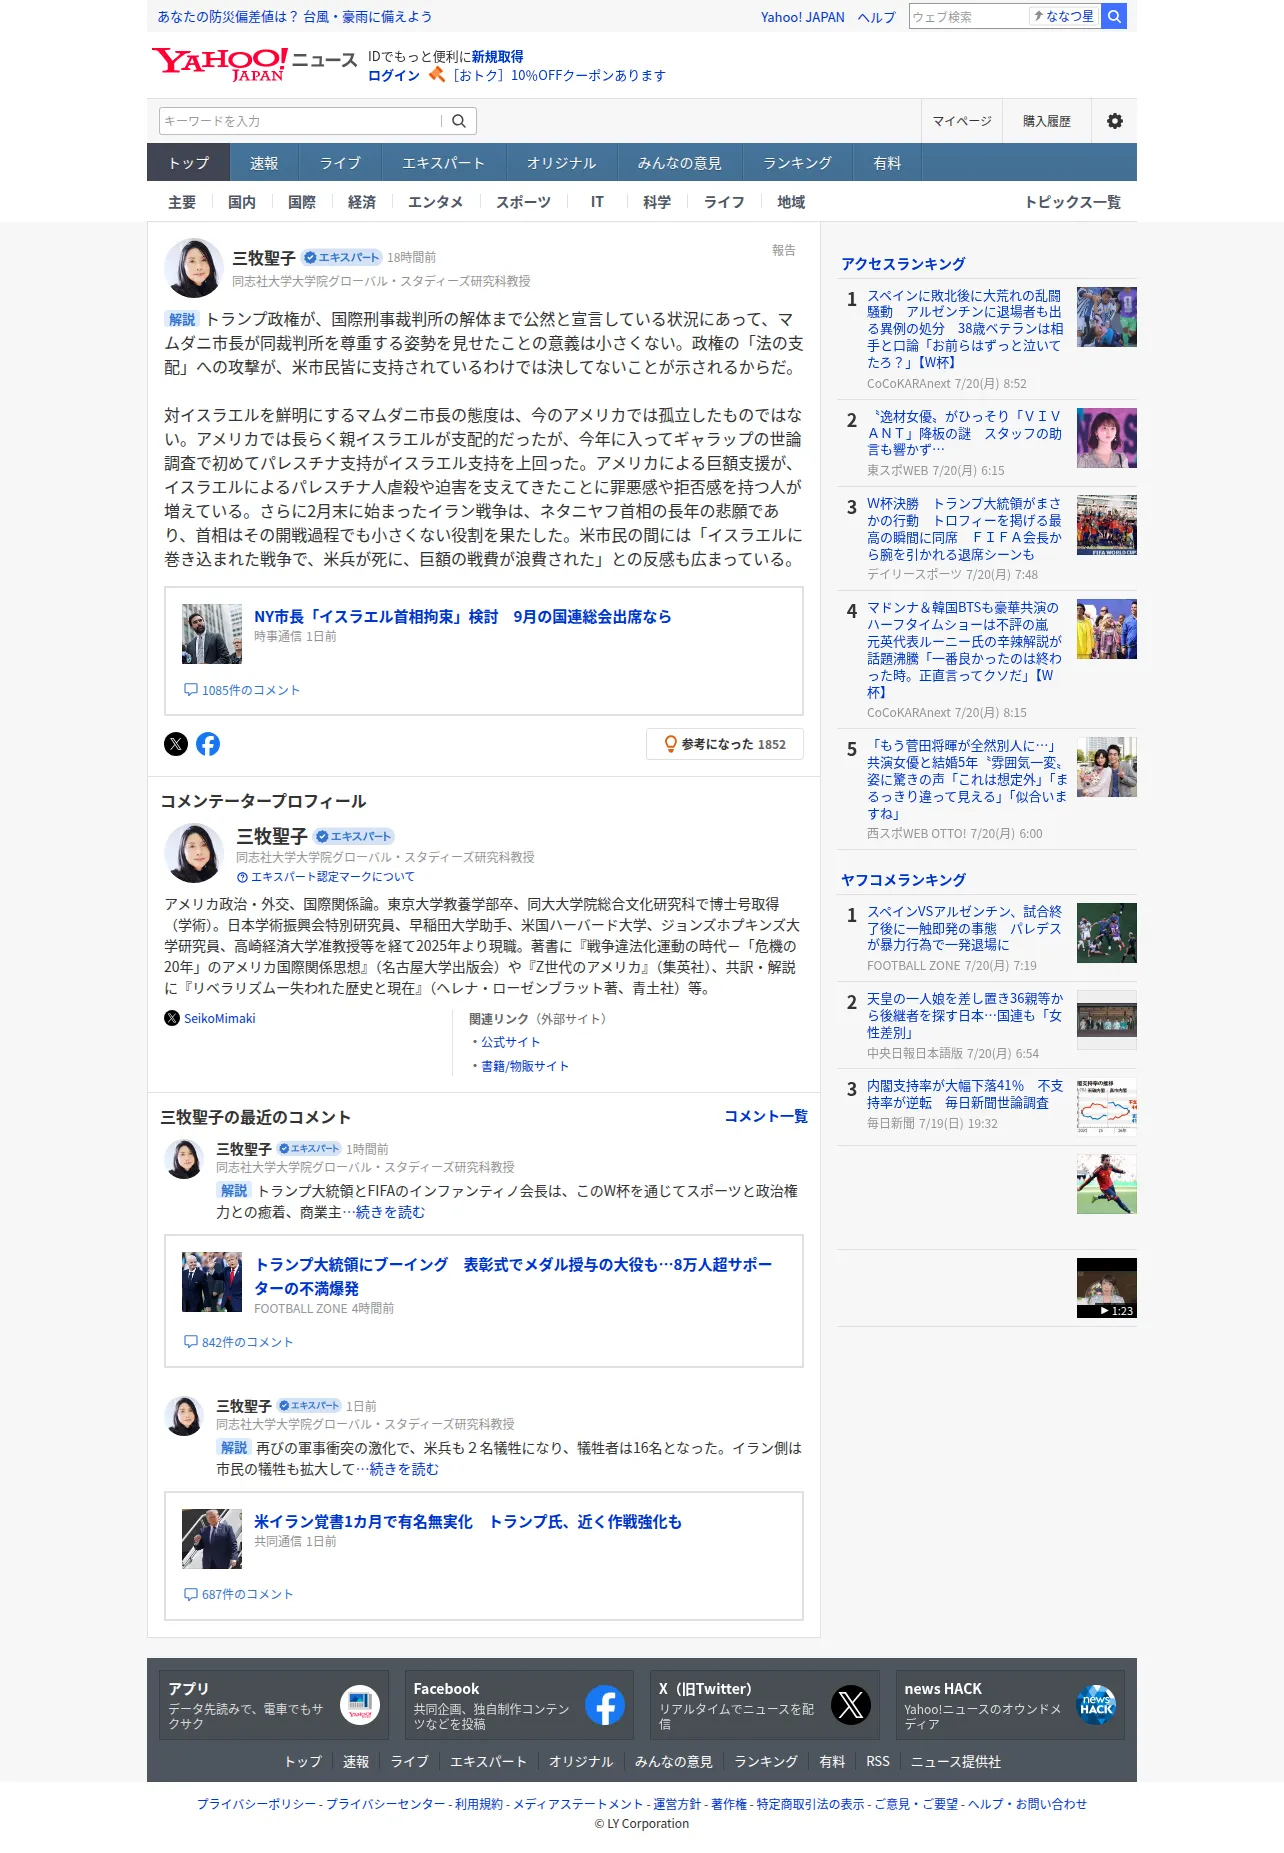
Task: Open the 687件のコメント comment link
Action: (x=239, y=1594)
